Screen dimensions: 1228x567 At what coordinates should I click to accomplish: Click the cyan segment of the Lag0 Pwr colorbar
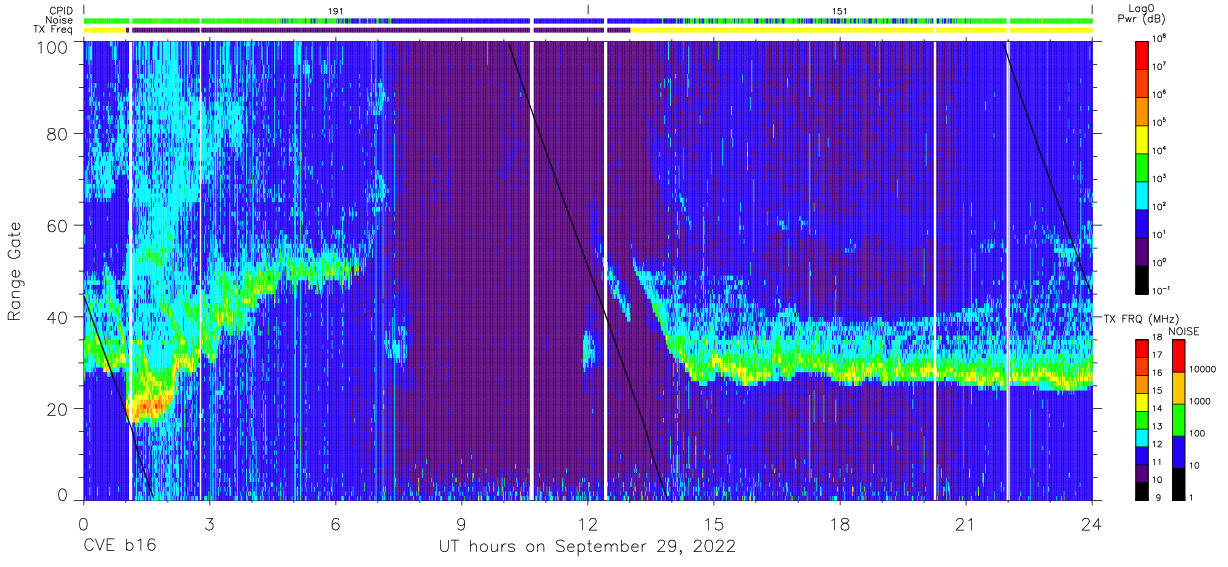click(1143, 194)
